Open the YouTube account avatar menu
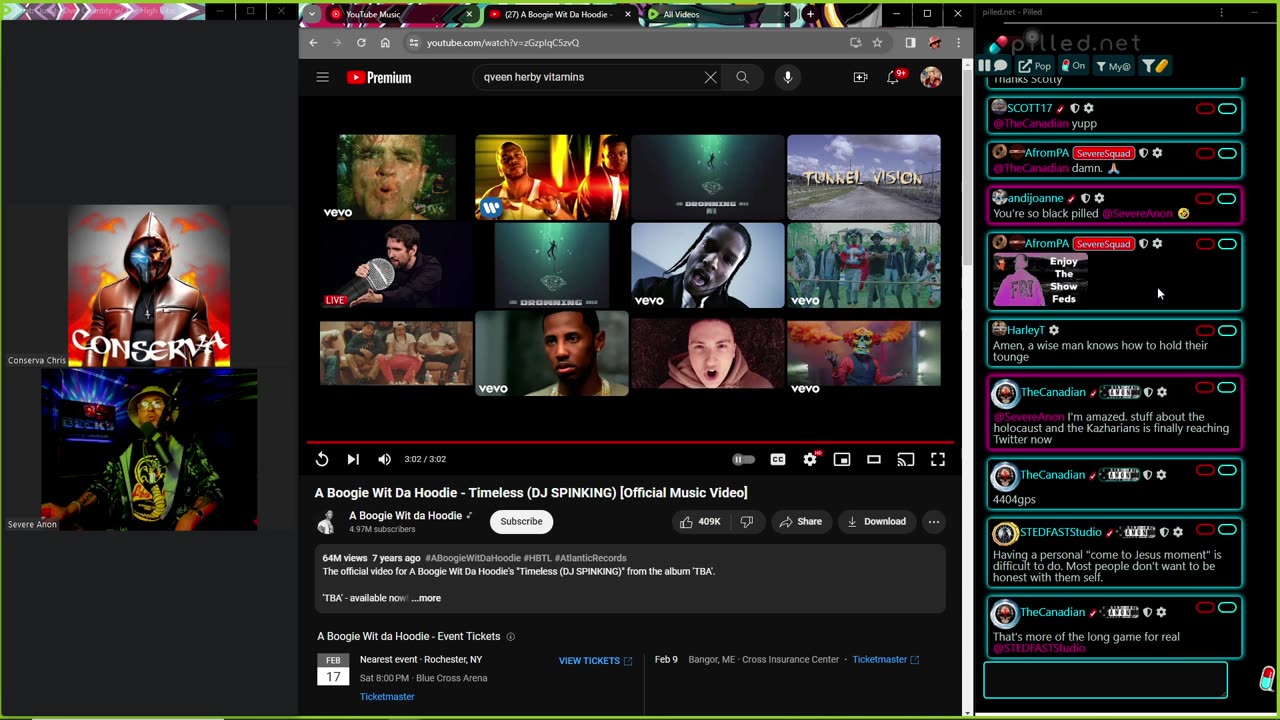 [931, 77]
